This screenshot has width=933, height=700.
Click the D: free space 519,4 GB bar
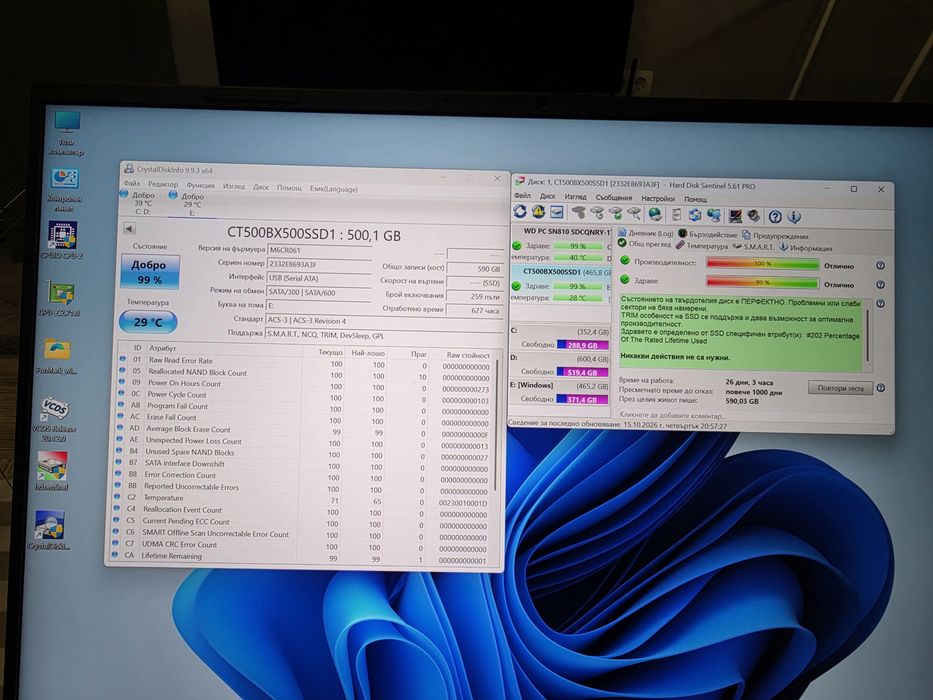pos(583,372)
